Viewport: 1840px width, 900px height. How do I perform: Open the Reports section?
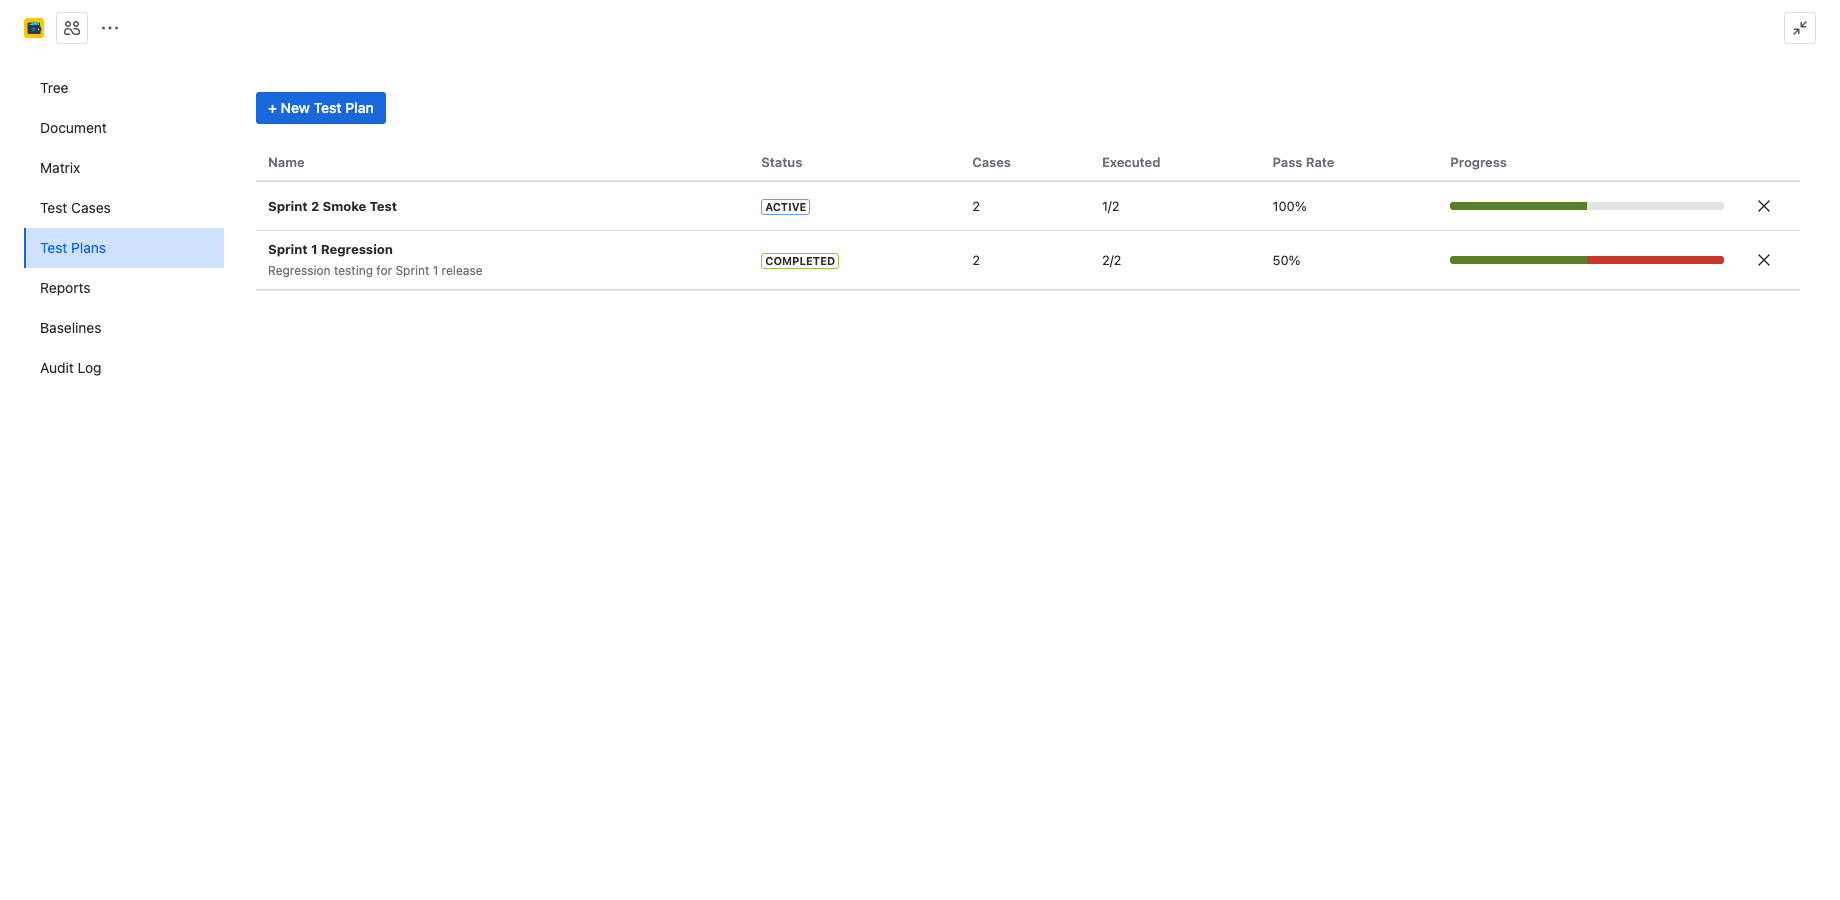coord(65,288)
